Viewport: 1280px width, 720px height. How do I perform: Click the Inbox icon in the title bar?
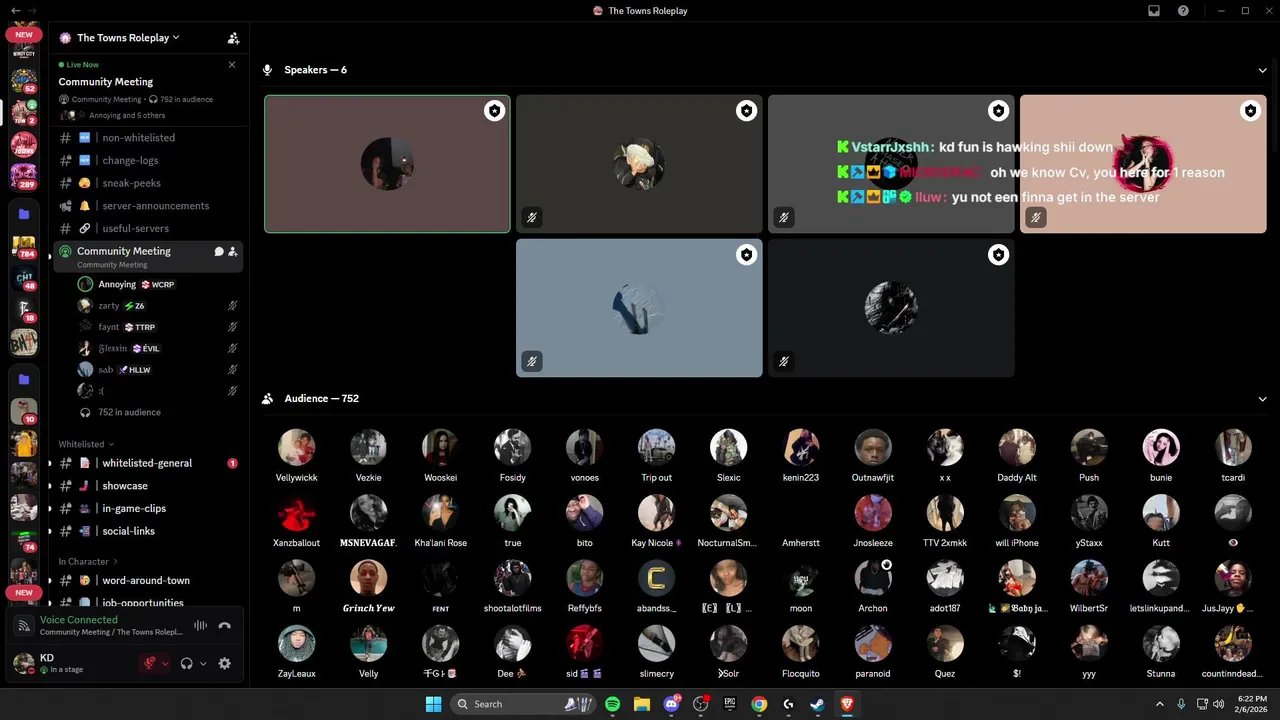coord(1154,11)
